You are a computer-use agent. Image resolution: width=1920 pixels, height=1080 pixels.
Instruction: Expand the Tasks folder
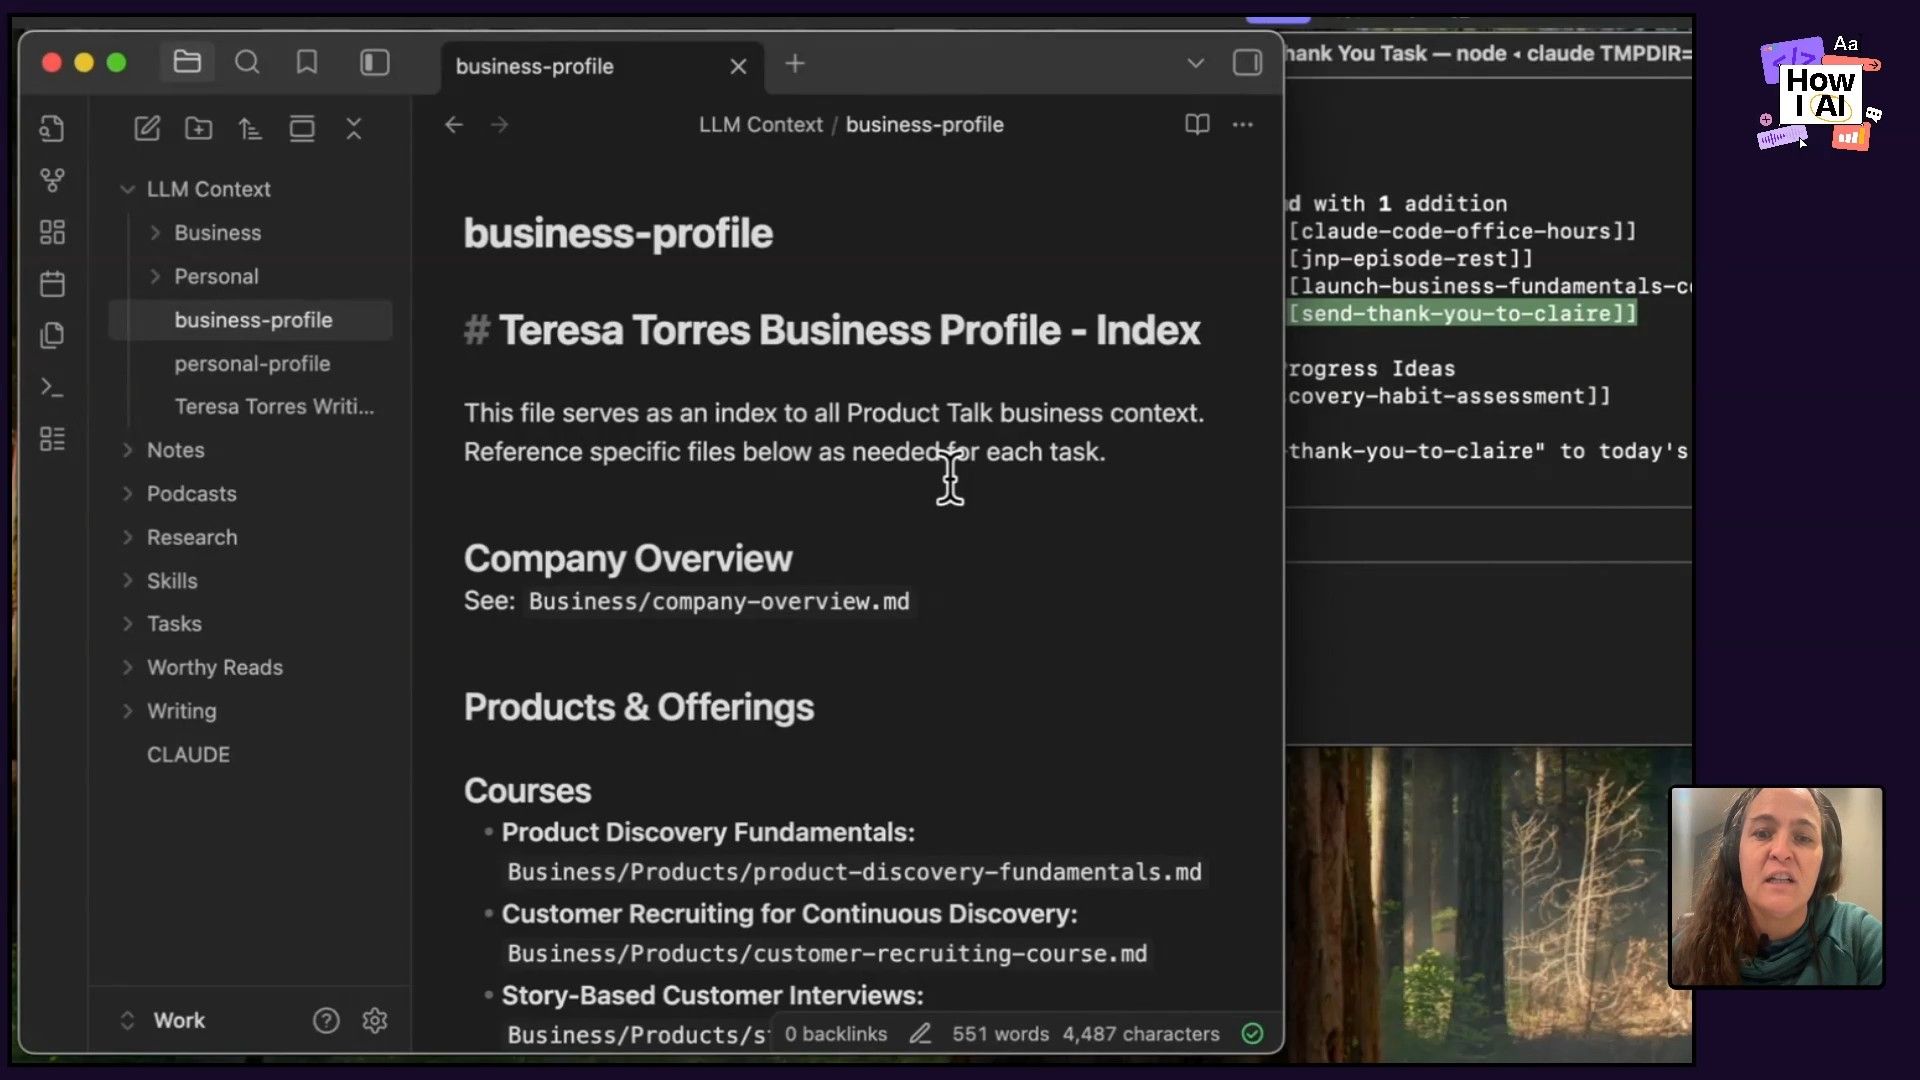(127, 624)
